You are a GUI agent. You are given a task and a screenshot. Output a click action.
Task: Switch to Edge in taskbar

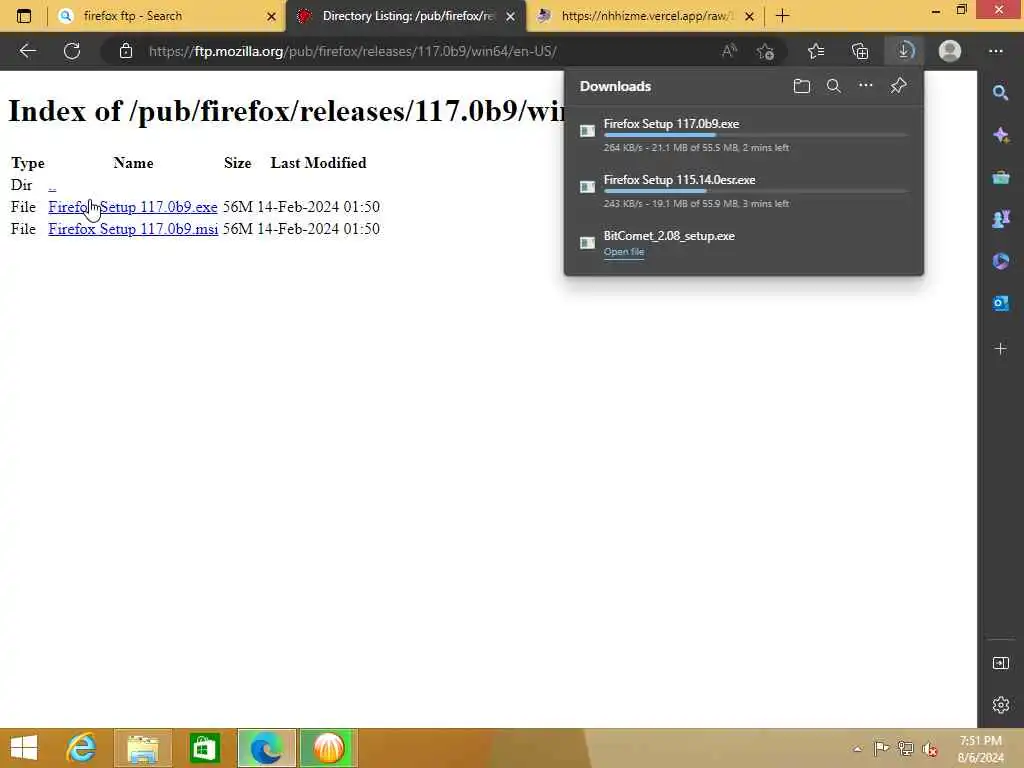(x=266, y=748)
